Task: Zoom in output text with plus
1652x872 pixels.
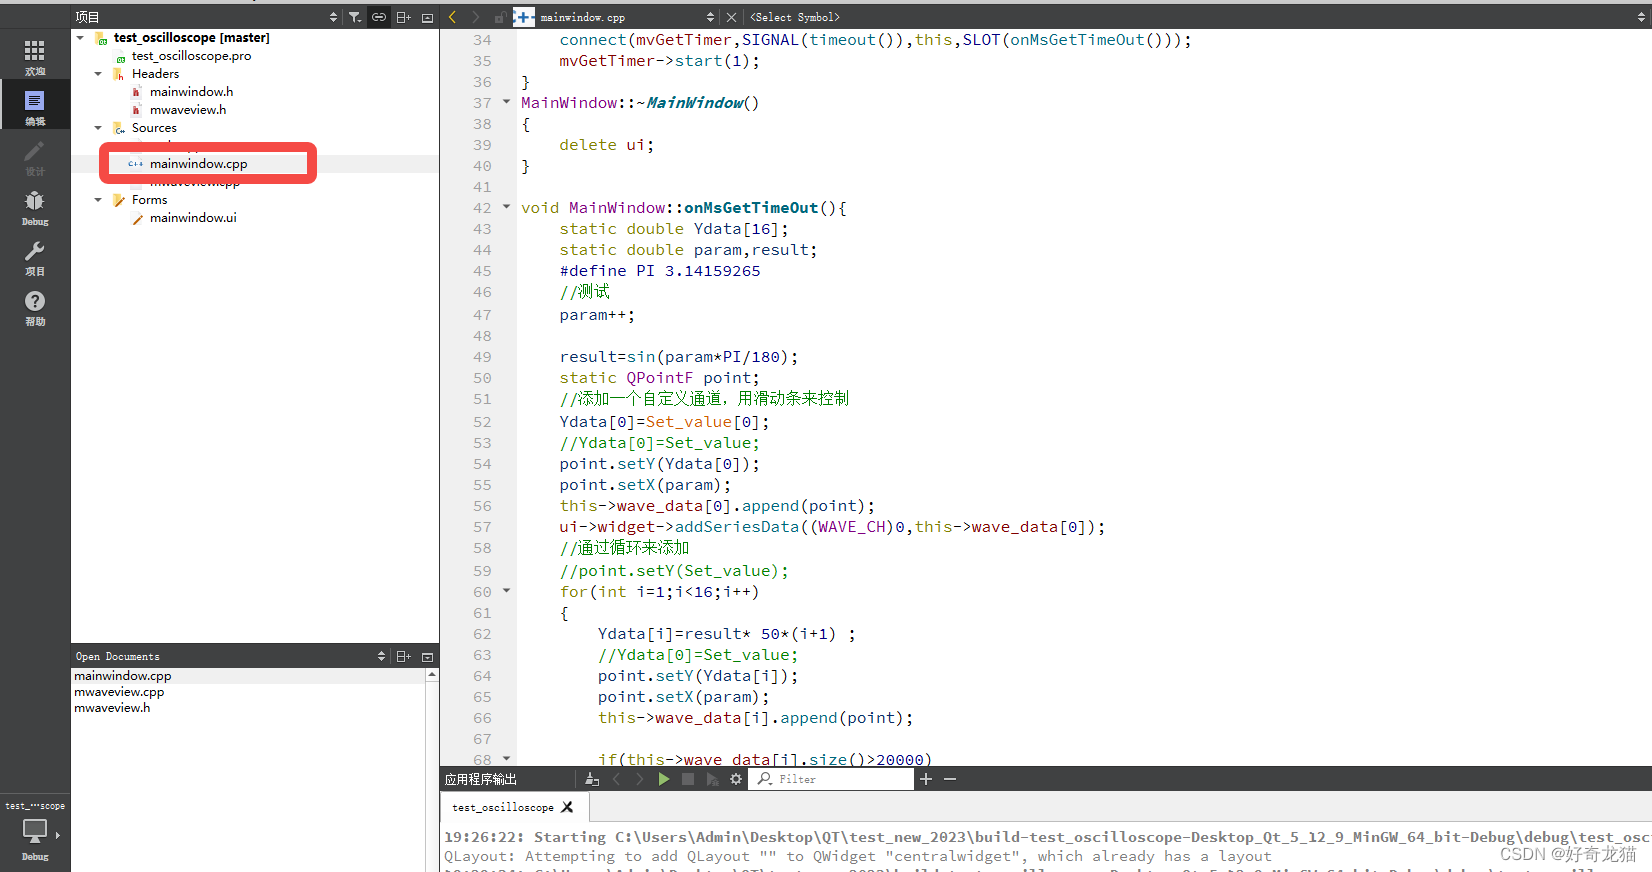Action: click(926, 779)
